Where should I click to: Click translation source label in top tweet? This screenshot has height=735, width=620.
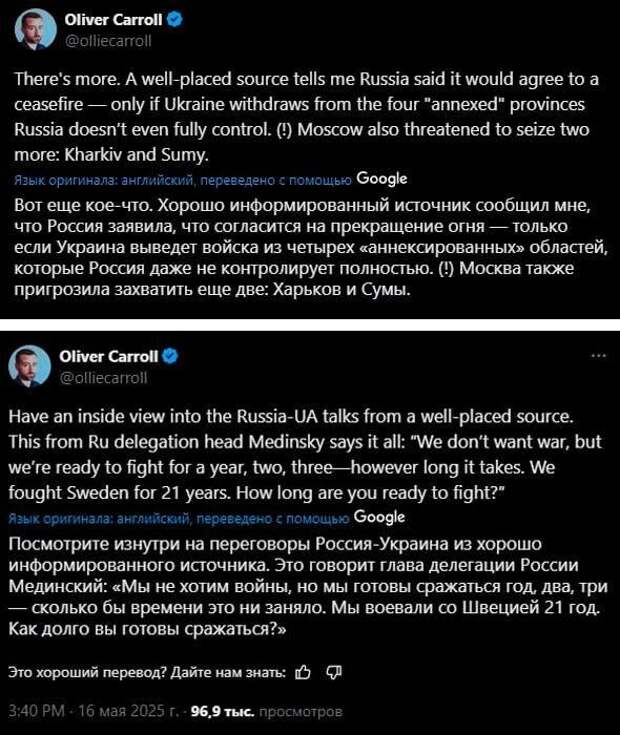183,180
